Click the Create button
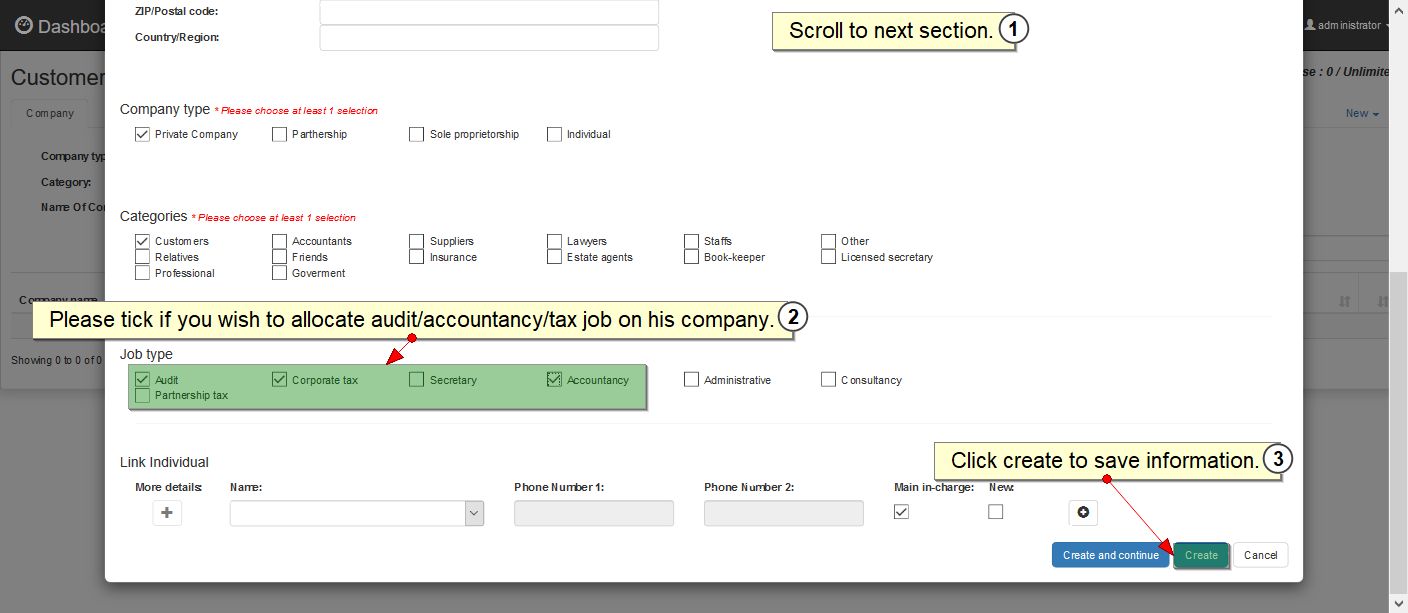This screenshot has height=613, width=1408. coord(1201,555)
